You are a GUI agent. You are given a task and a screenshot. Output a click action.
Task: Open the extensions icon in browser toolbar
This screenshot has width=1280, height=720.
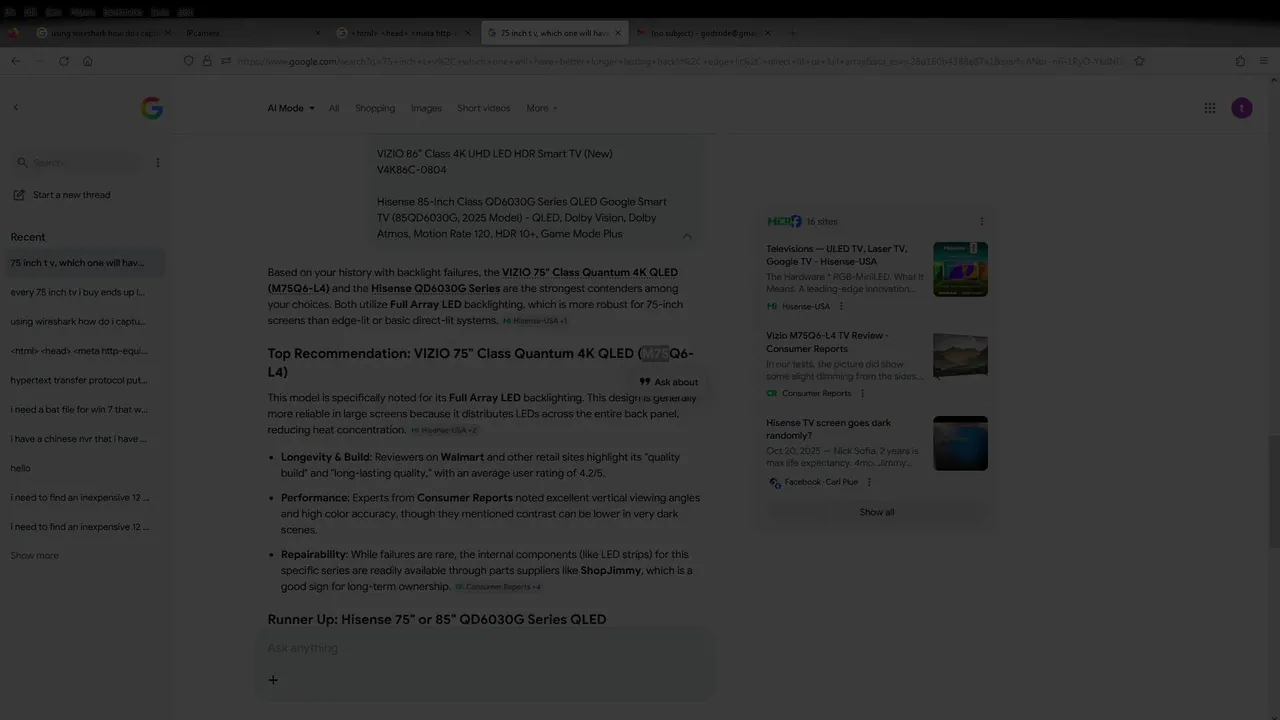point(1240,61)
